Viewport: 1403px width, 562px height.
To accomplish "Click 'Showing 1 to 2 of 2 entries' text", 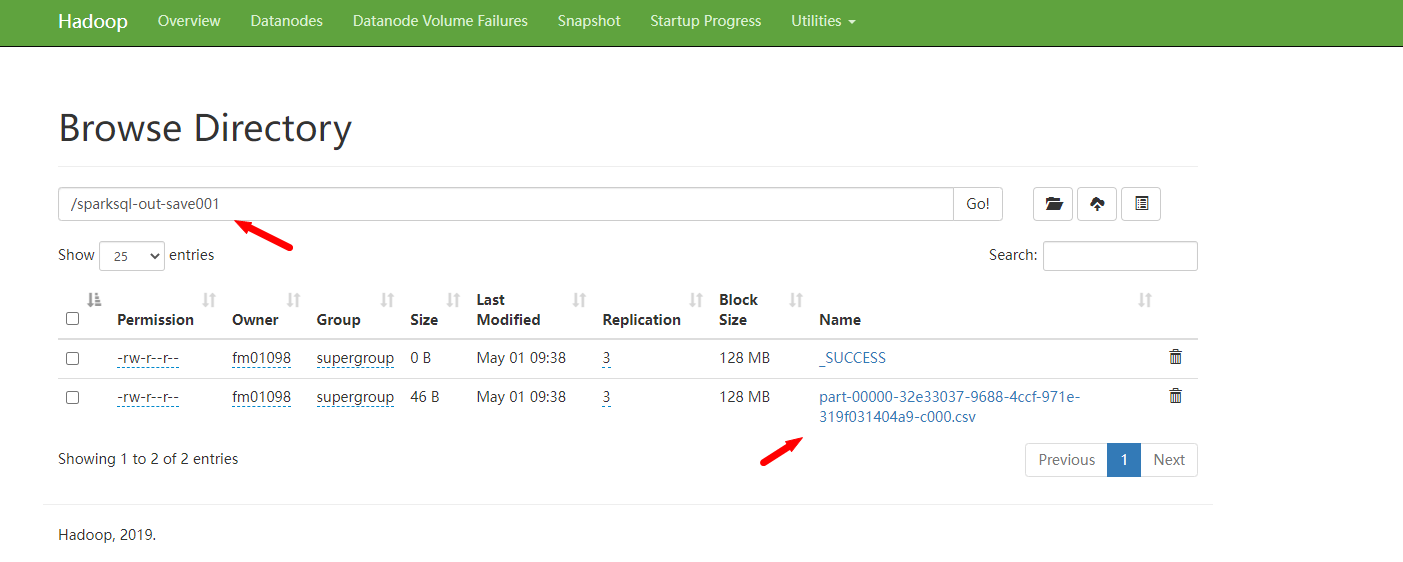I will point(148,459).
